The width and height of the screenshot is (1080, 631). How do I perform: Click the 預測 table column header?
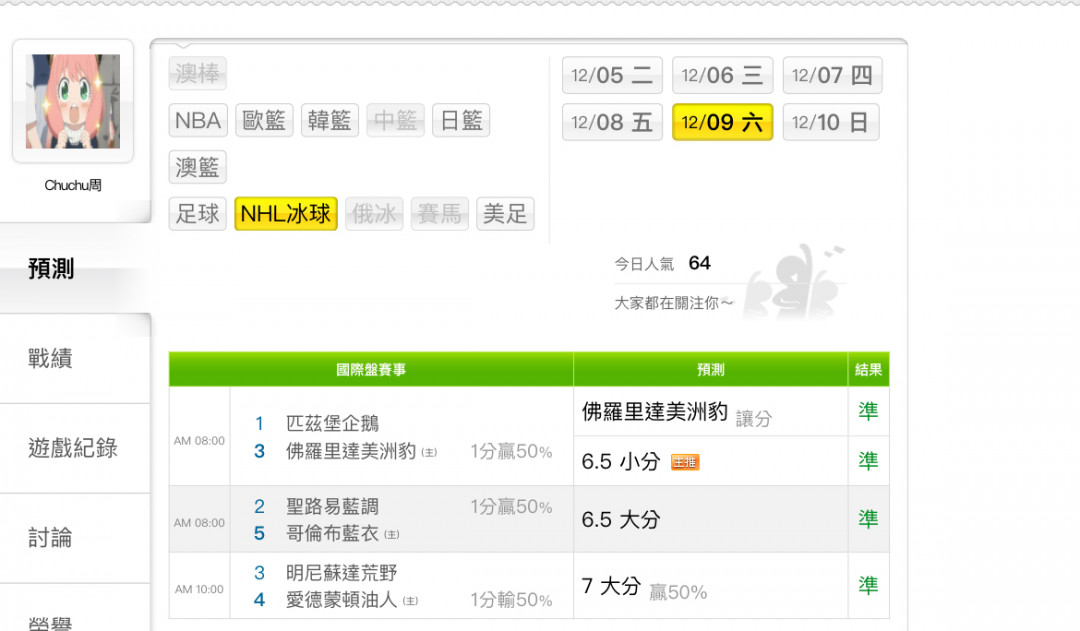[x=710, y=369]
